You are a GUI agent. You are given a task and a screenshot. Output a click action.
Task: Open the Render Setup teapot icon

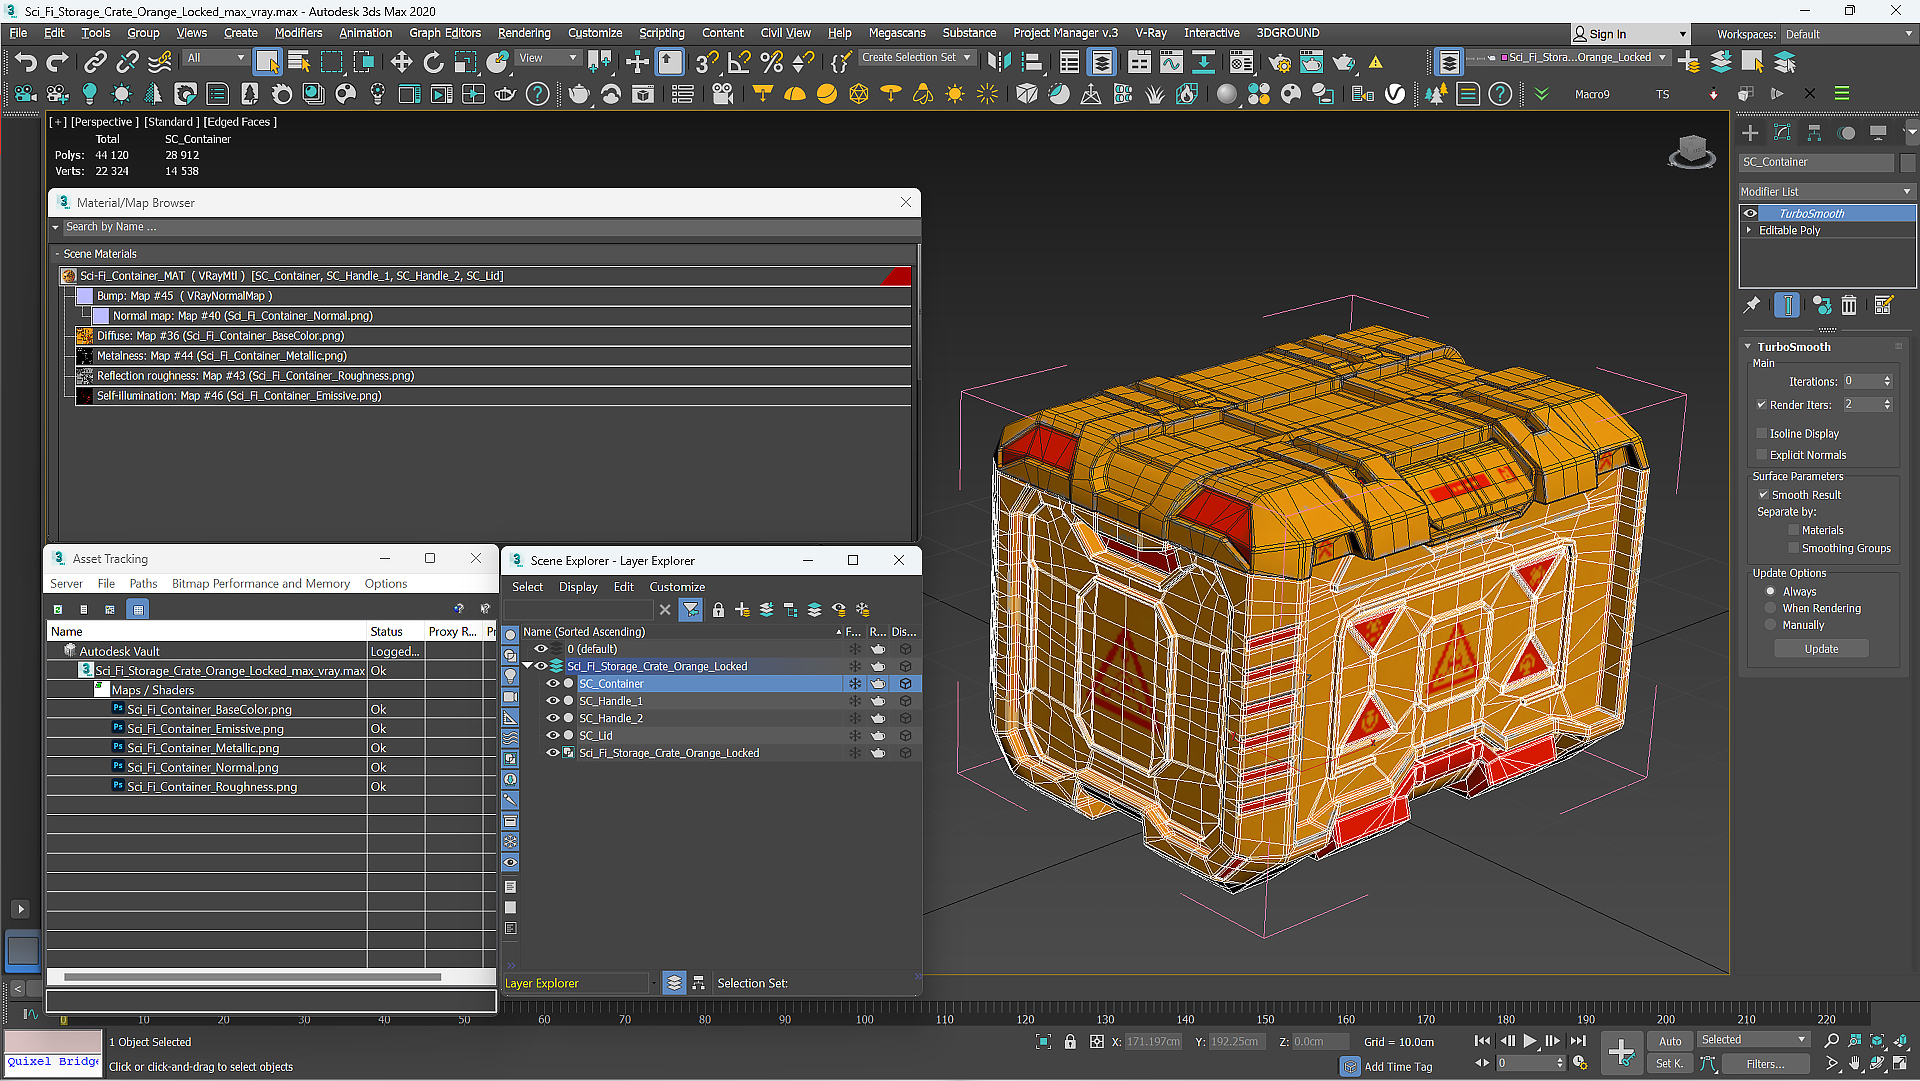coord(1279,62)
